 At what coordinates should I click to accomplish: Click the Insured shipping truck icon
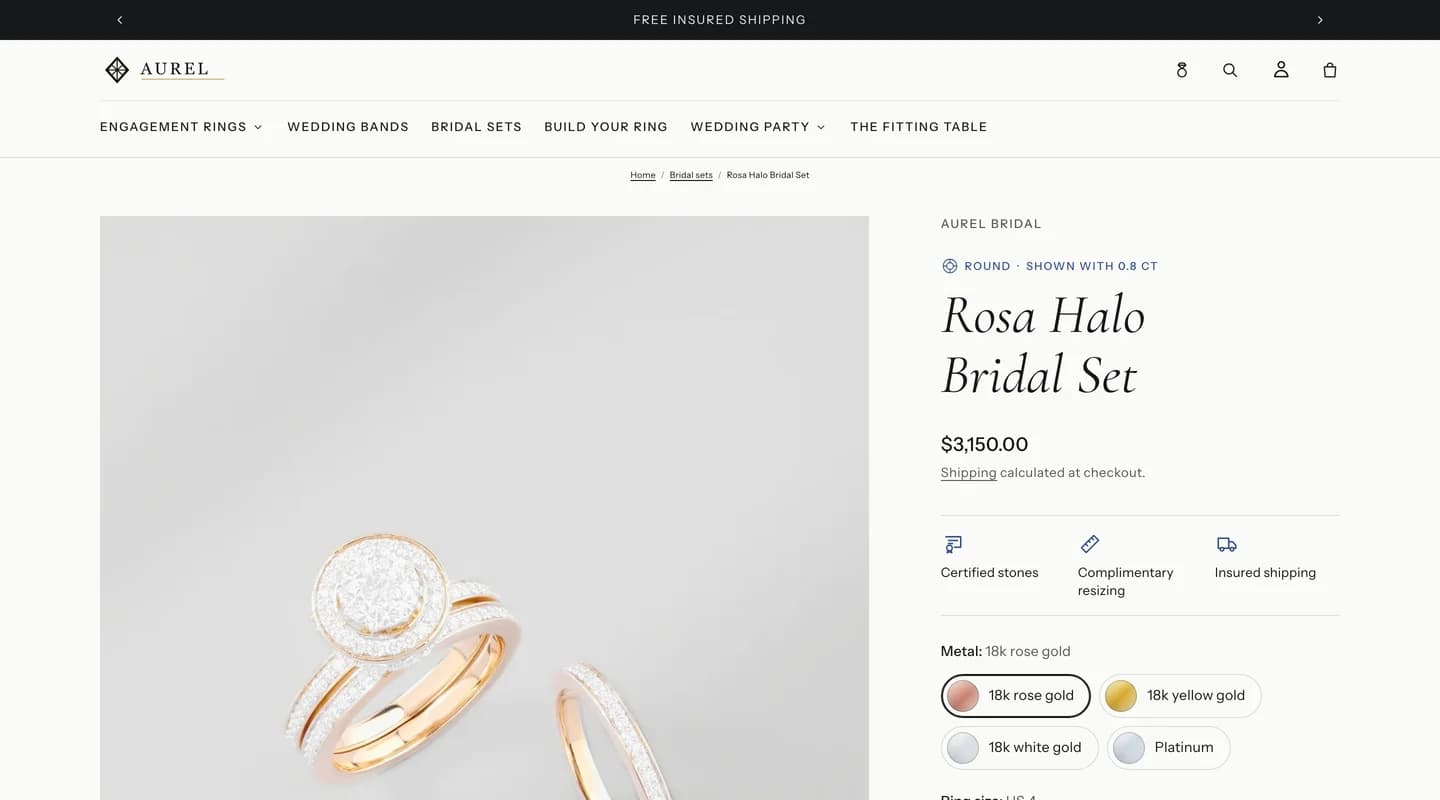[1227, 544]
